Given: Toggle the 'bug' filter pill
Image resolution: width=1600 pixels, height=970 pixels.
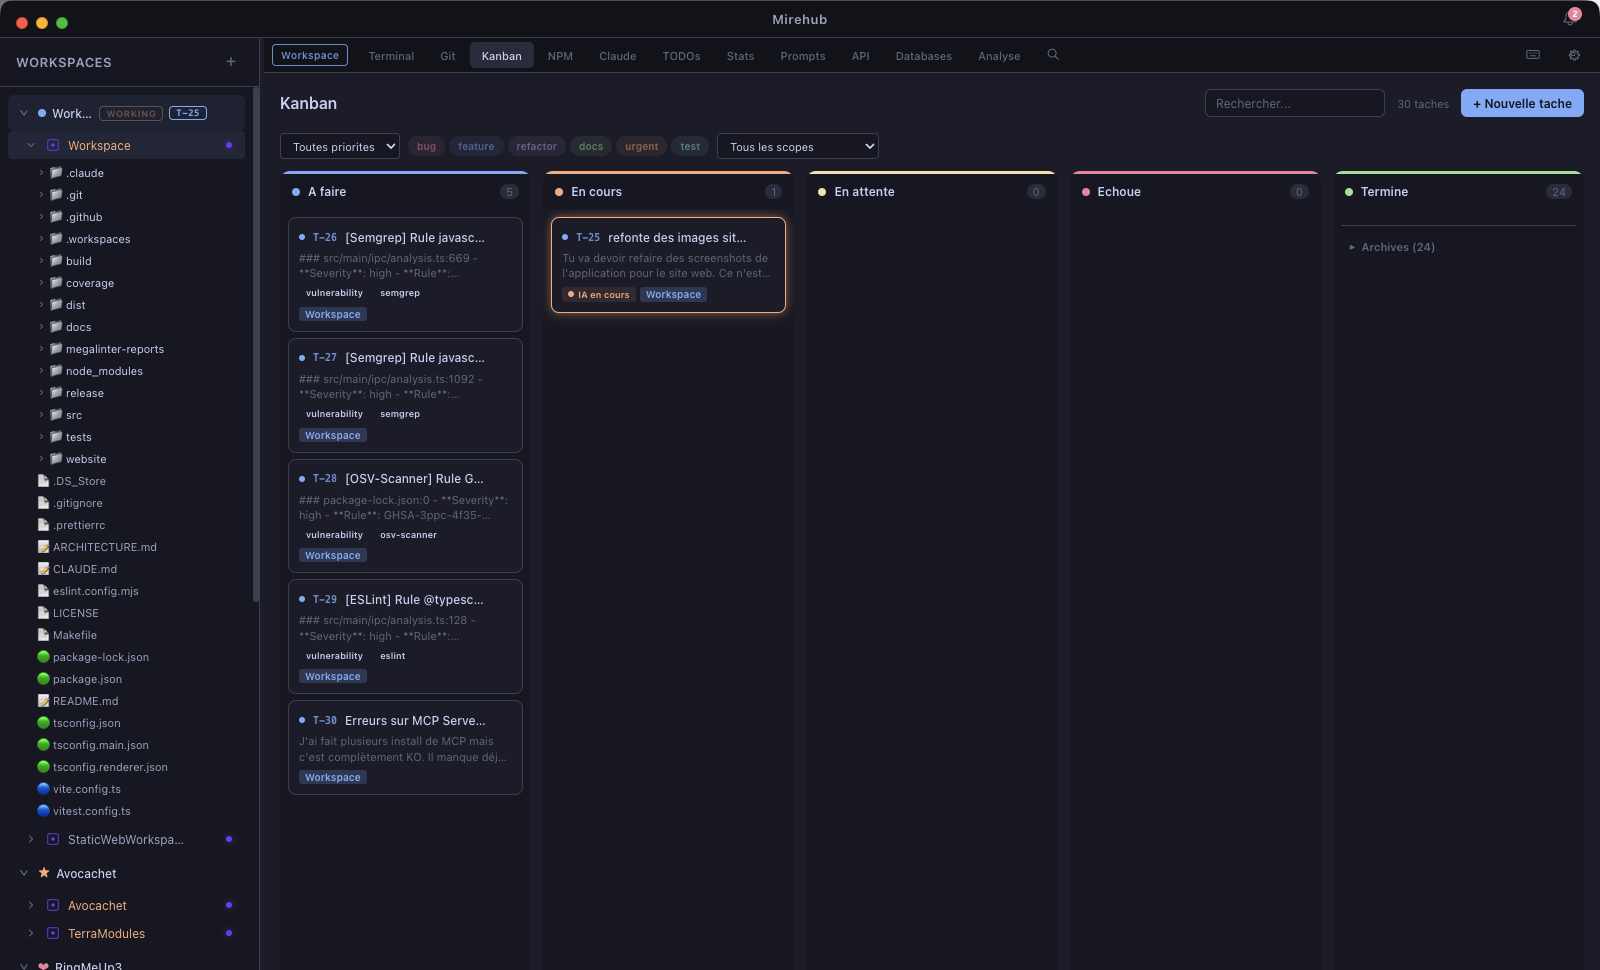Looking at the screenshot, I should (x=426, y=146).
